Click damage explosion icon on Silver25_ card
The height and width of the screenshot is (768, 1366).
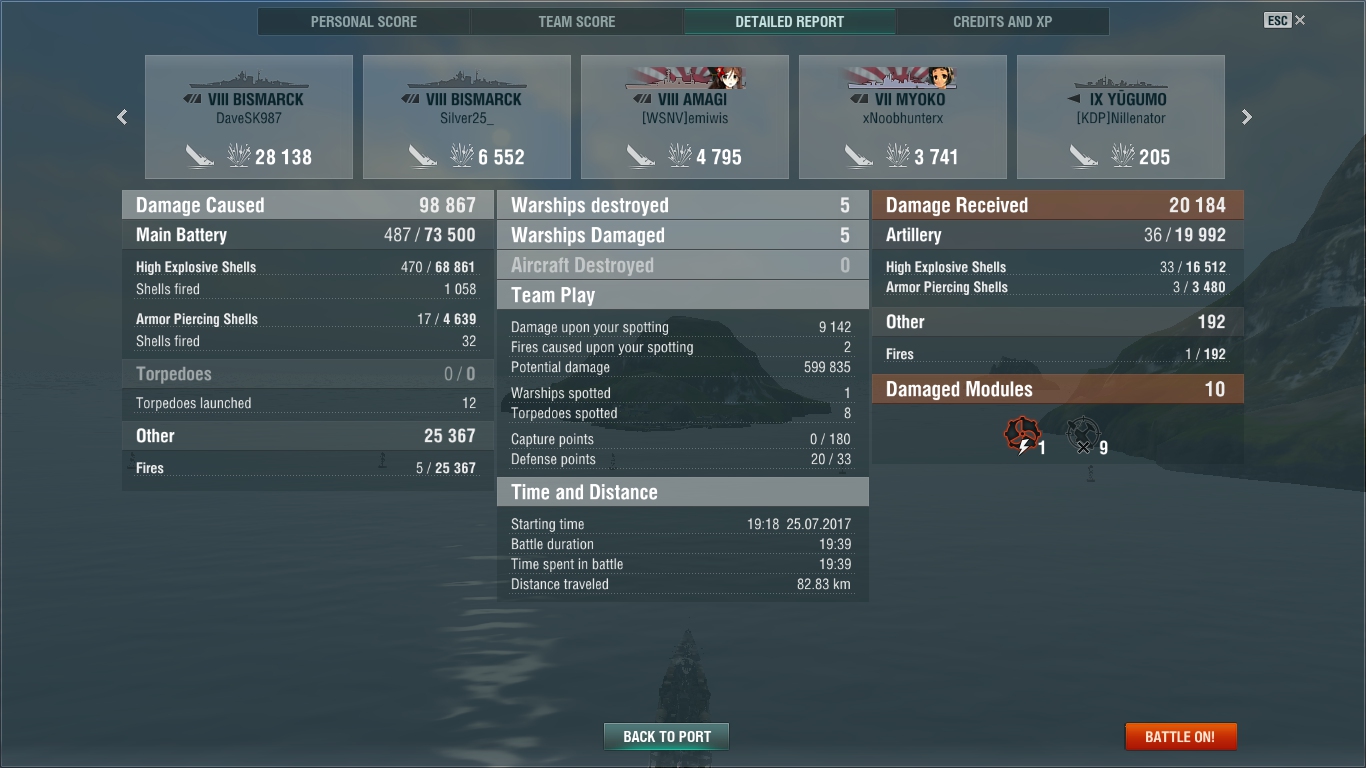coord(461,156)
